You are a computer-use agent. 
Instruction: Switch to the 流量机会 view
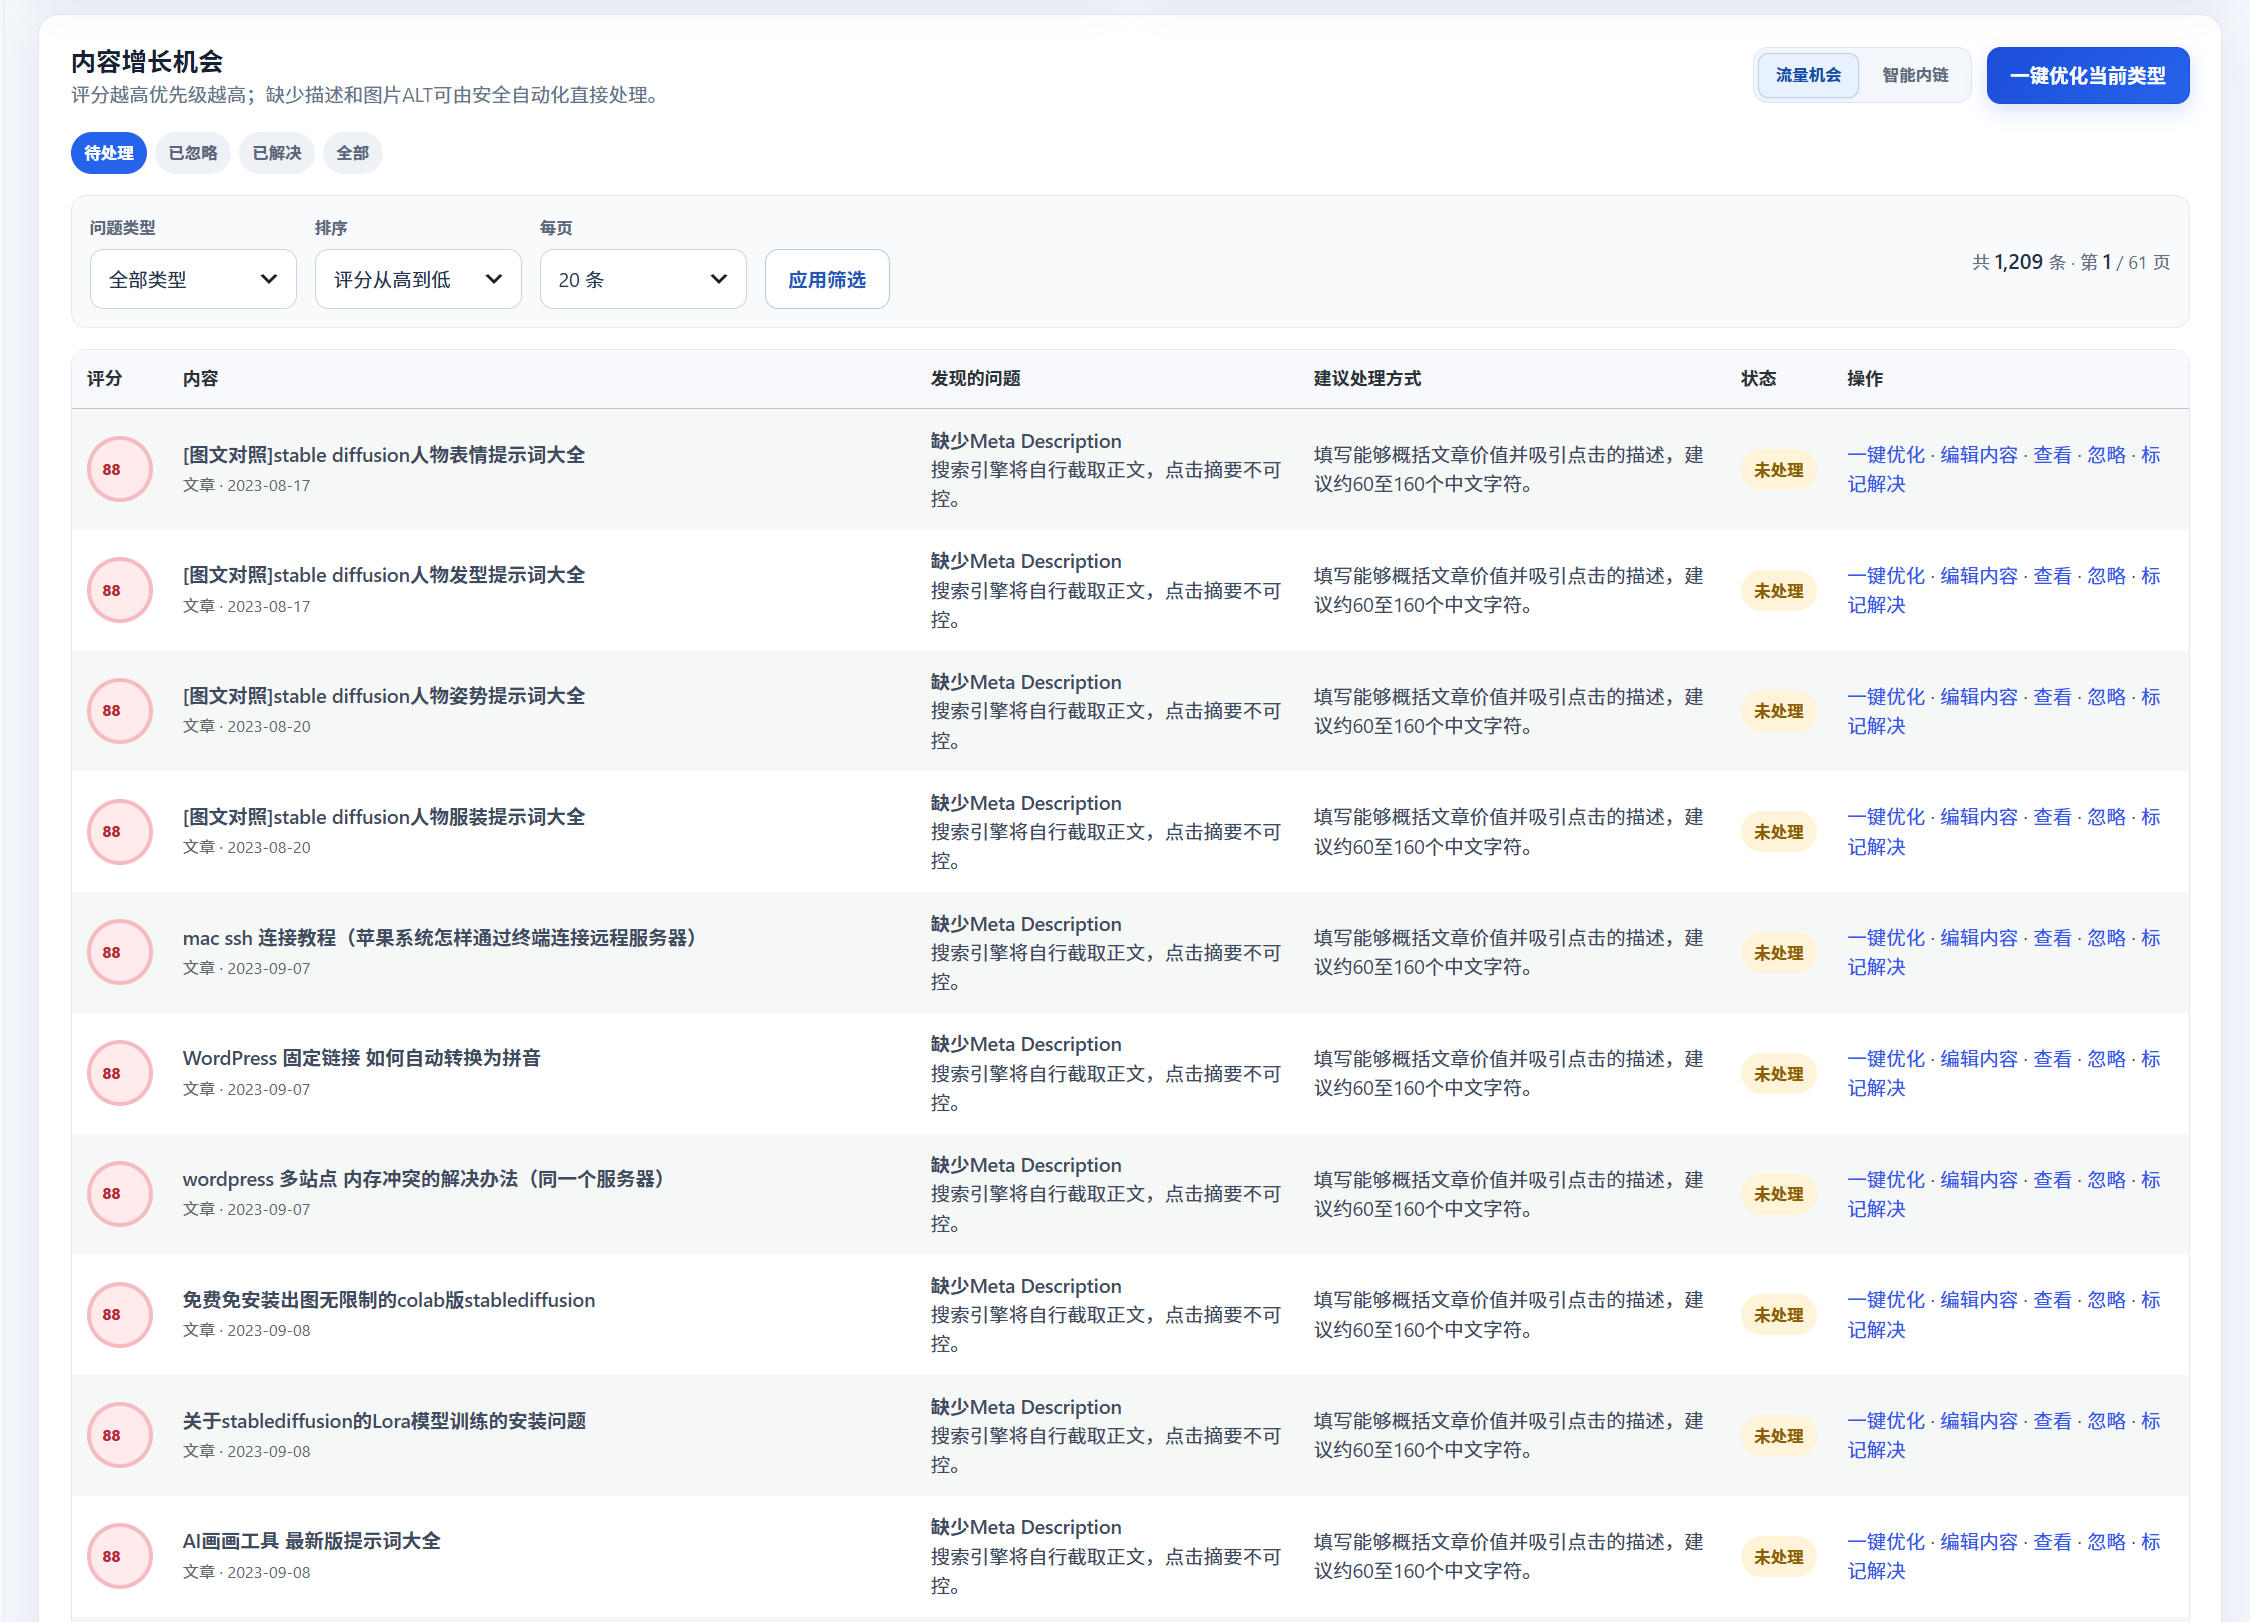tap(1808, 75)
